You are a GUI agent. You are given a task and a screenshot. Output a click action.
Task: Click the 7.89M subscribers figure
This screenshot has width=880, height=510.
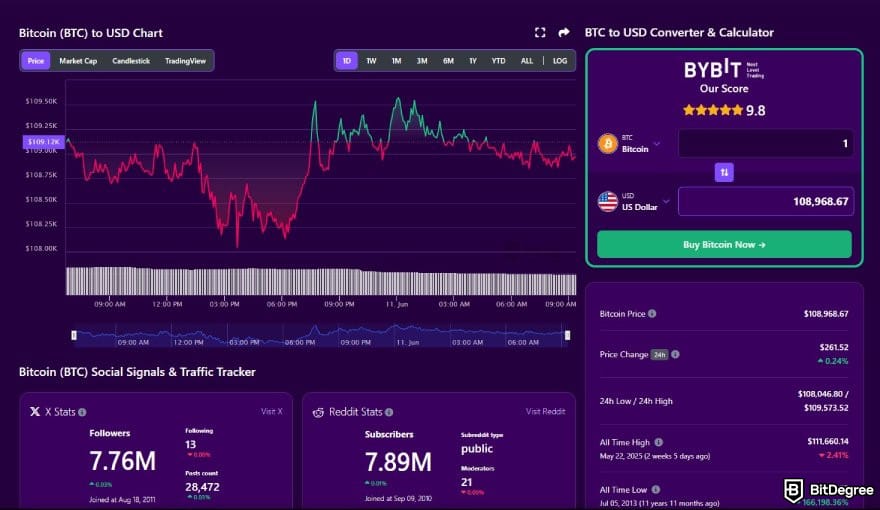[x=398, y=462]
